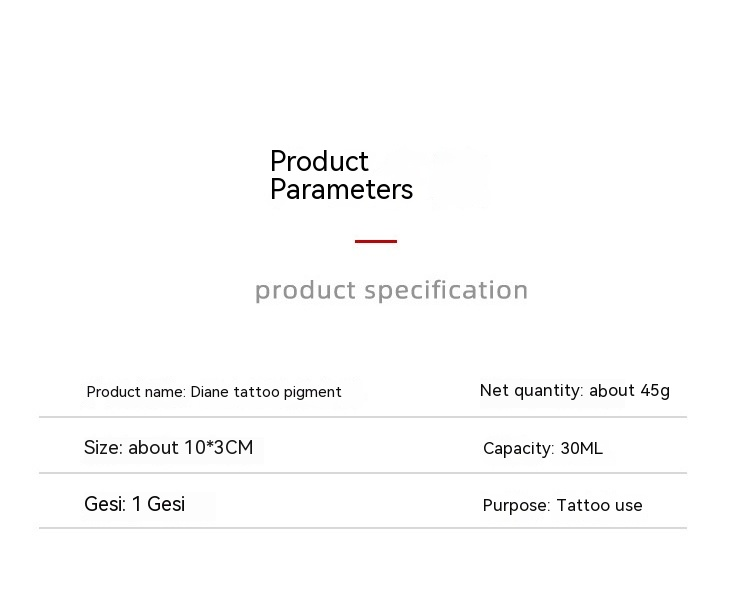The height and width of the screenshot is (589, 750).
Task: Click the "Size:" label
Action: [x=103, y=448]
